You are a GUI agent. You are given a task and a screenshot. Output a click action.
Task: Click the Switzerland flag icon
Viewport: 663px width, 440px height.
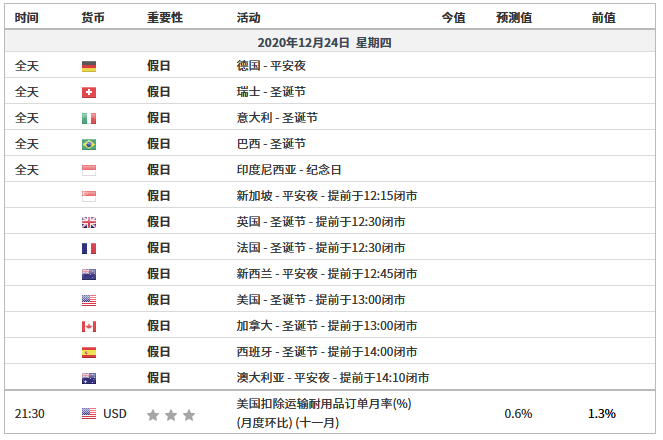coord(89,92)
